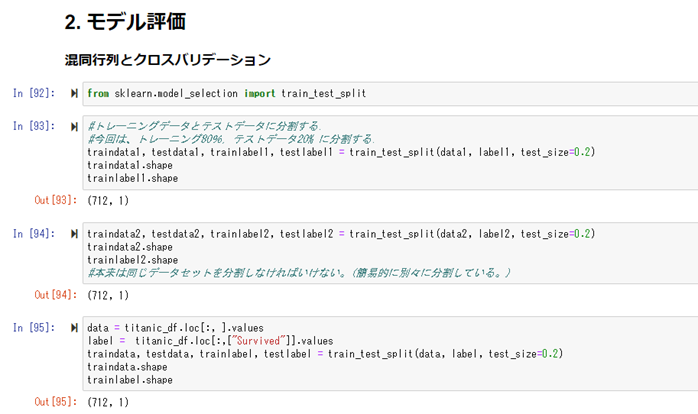This screenshot has height=414, width=698.
Task: Click the traindata.shape line in cell 95
Action: click(x=127, y=367)
